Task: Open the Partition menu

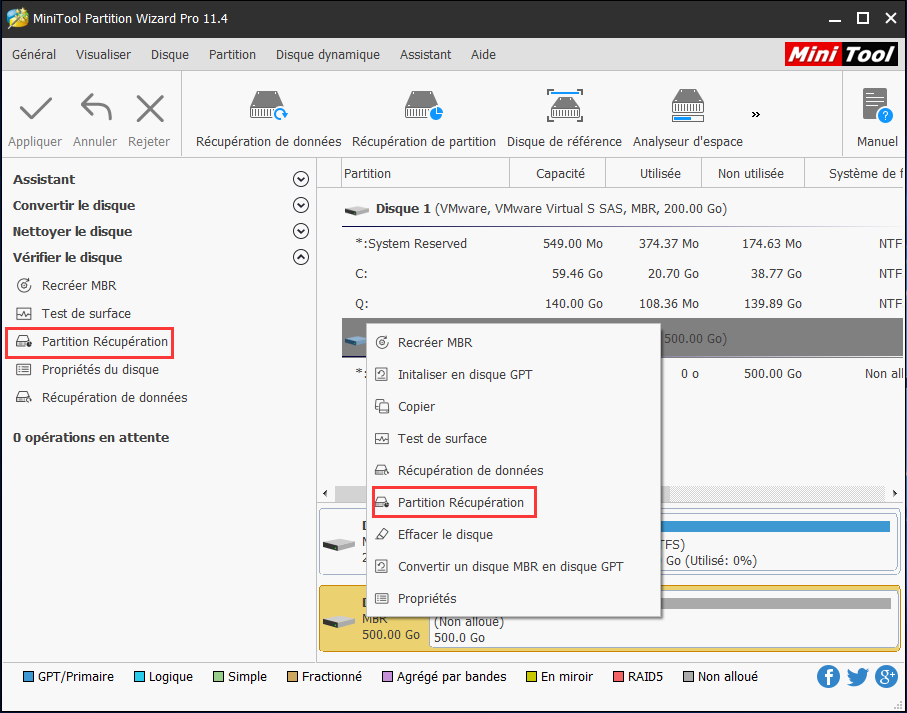Action: (232, 54)
